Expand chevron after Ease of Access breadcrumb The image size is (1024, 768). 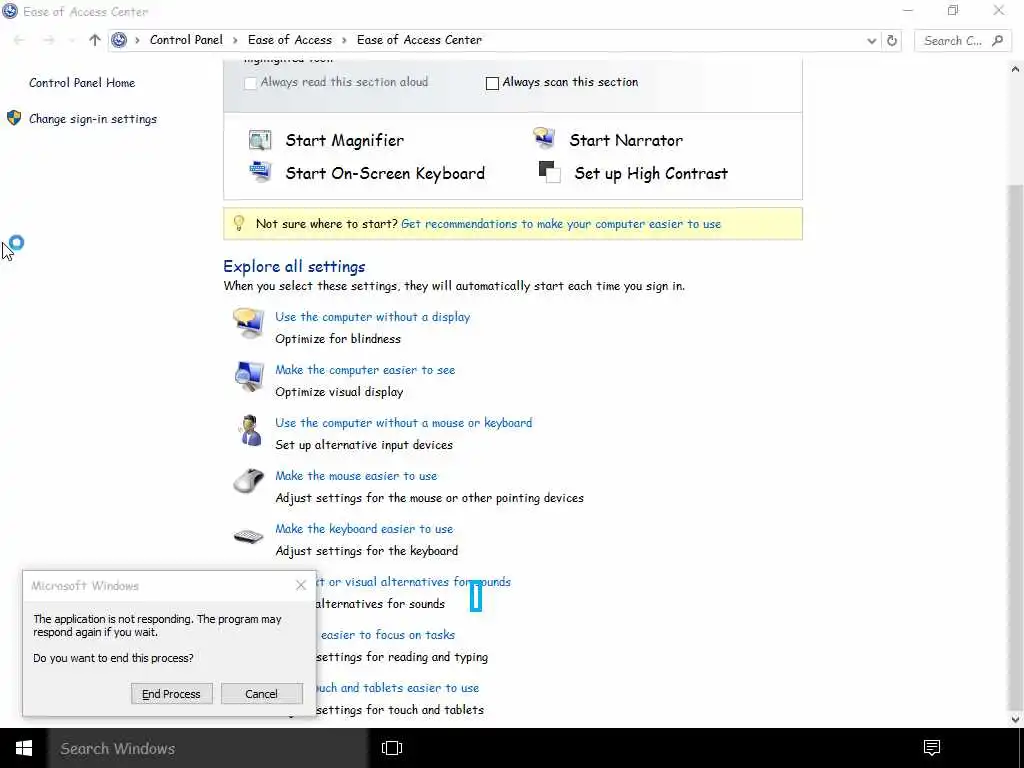point(344,40)
